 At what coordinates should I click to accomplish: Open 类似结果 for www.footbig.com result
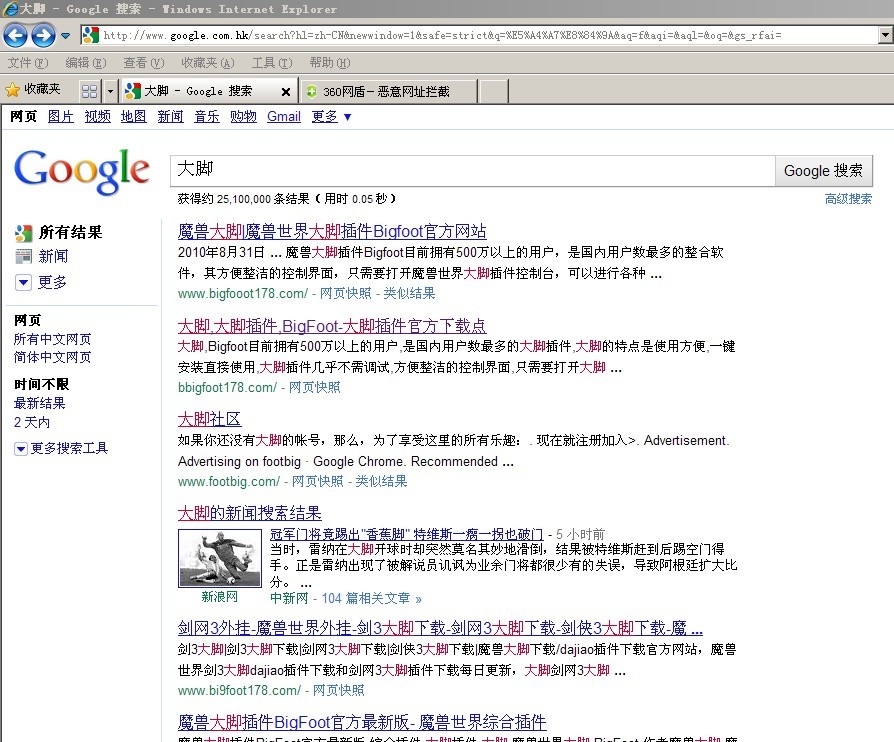[x=381, y=482]
